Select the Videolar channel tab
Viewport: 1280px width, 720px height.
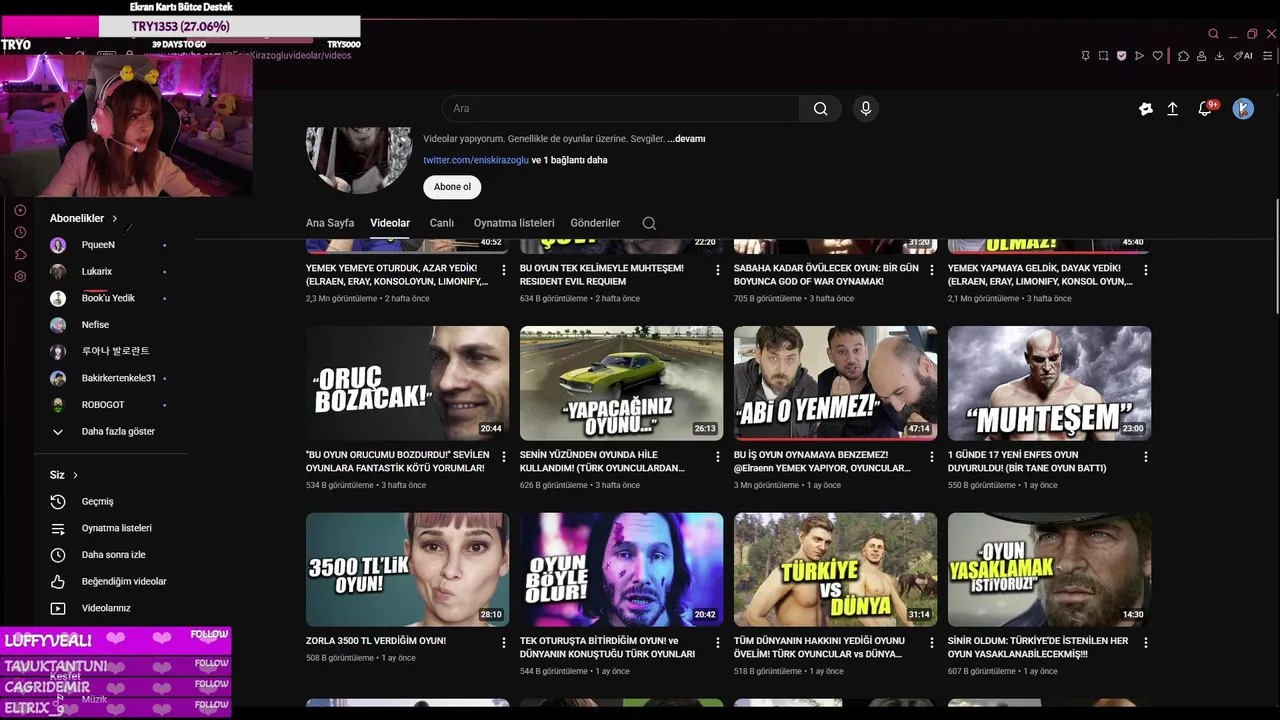[x=390, y=223]
